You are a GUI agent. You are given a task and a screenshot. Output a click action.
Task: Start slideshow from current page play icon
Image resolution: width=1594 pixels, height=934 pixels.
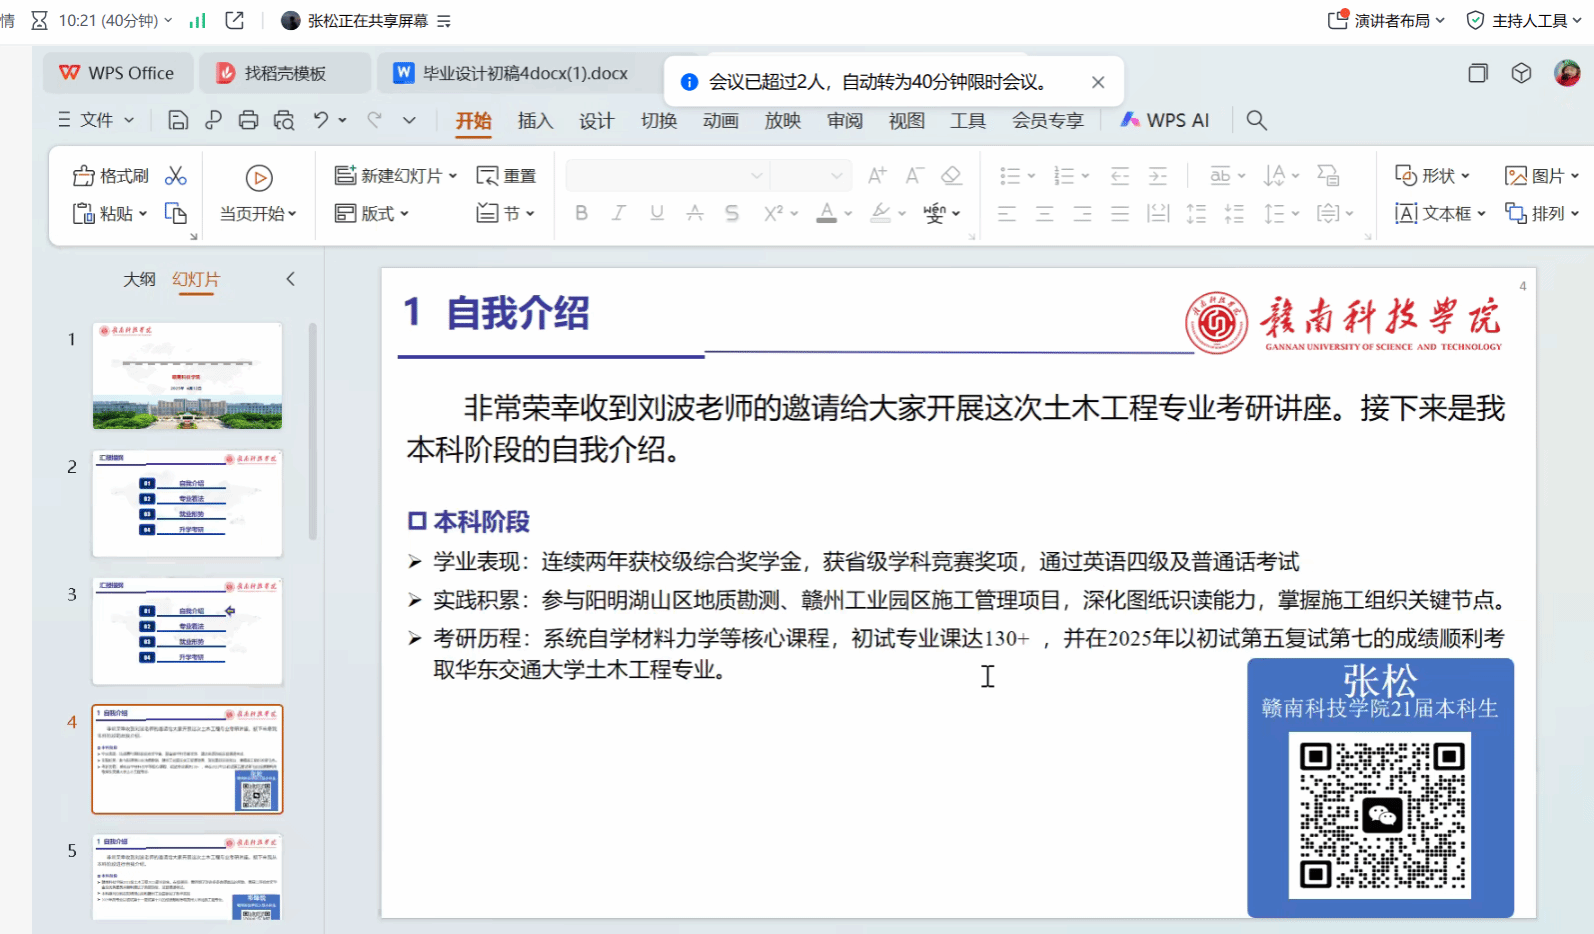259,178
